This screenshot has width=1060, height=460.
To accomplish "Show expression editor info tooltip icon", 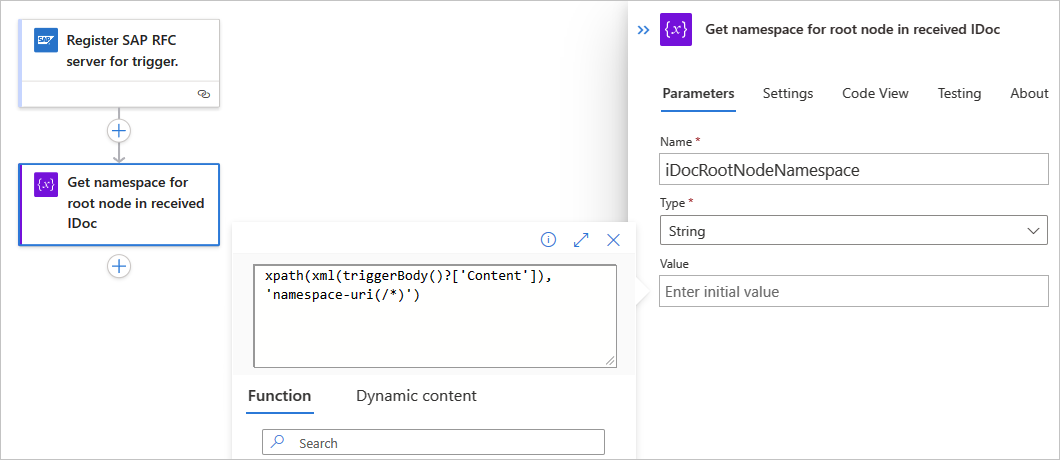I will click(548, 239).
